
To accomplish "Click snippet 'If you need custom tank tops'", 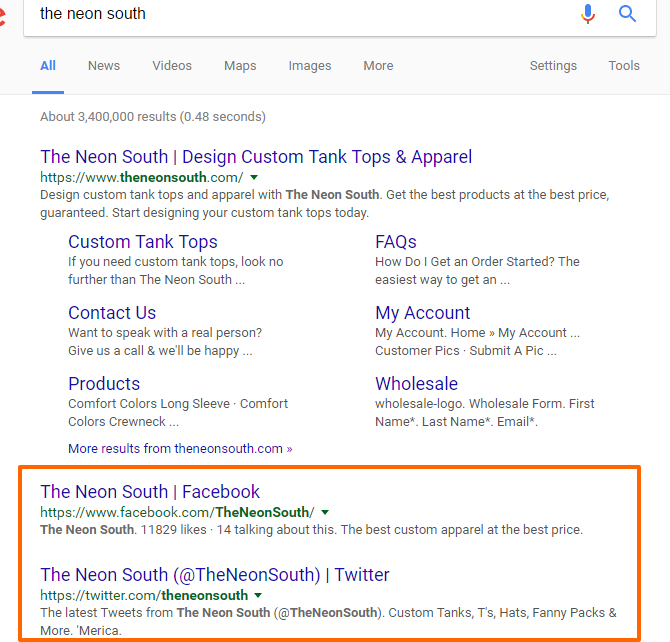I will point(153,262).
